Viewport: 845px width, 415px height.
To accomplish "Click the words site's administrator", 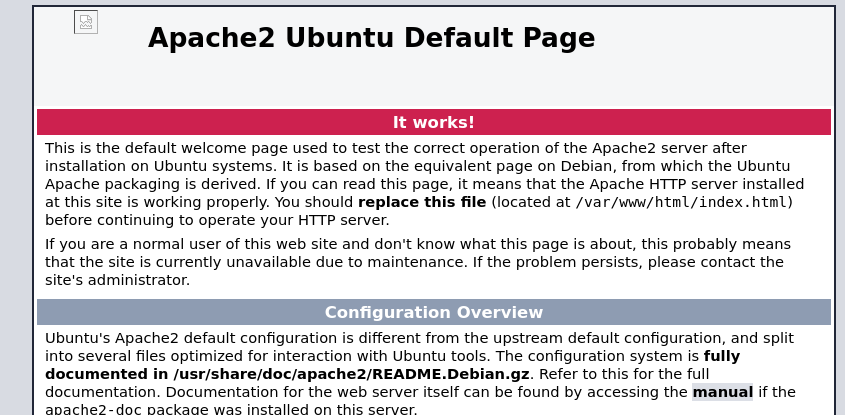I will [116, 280].
